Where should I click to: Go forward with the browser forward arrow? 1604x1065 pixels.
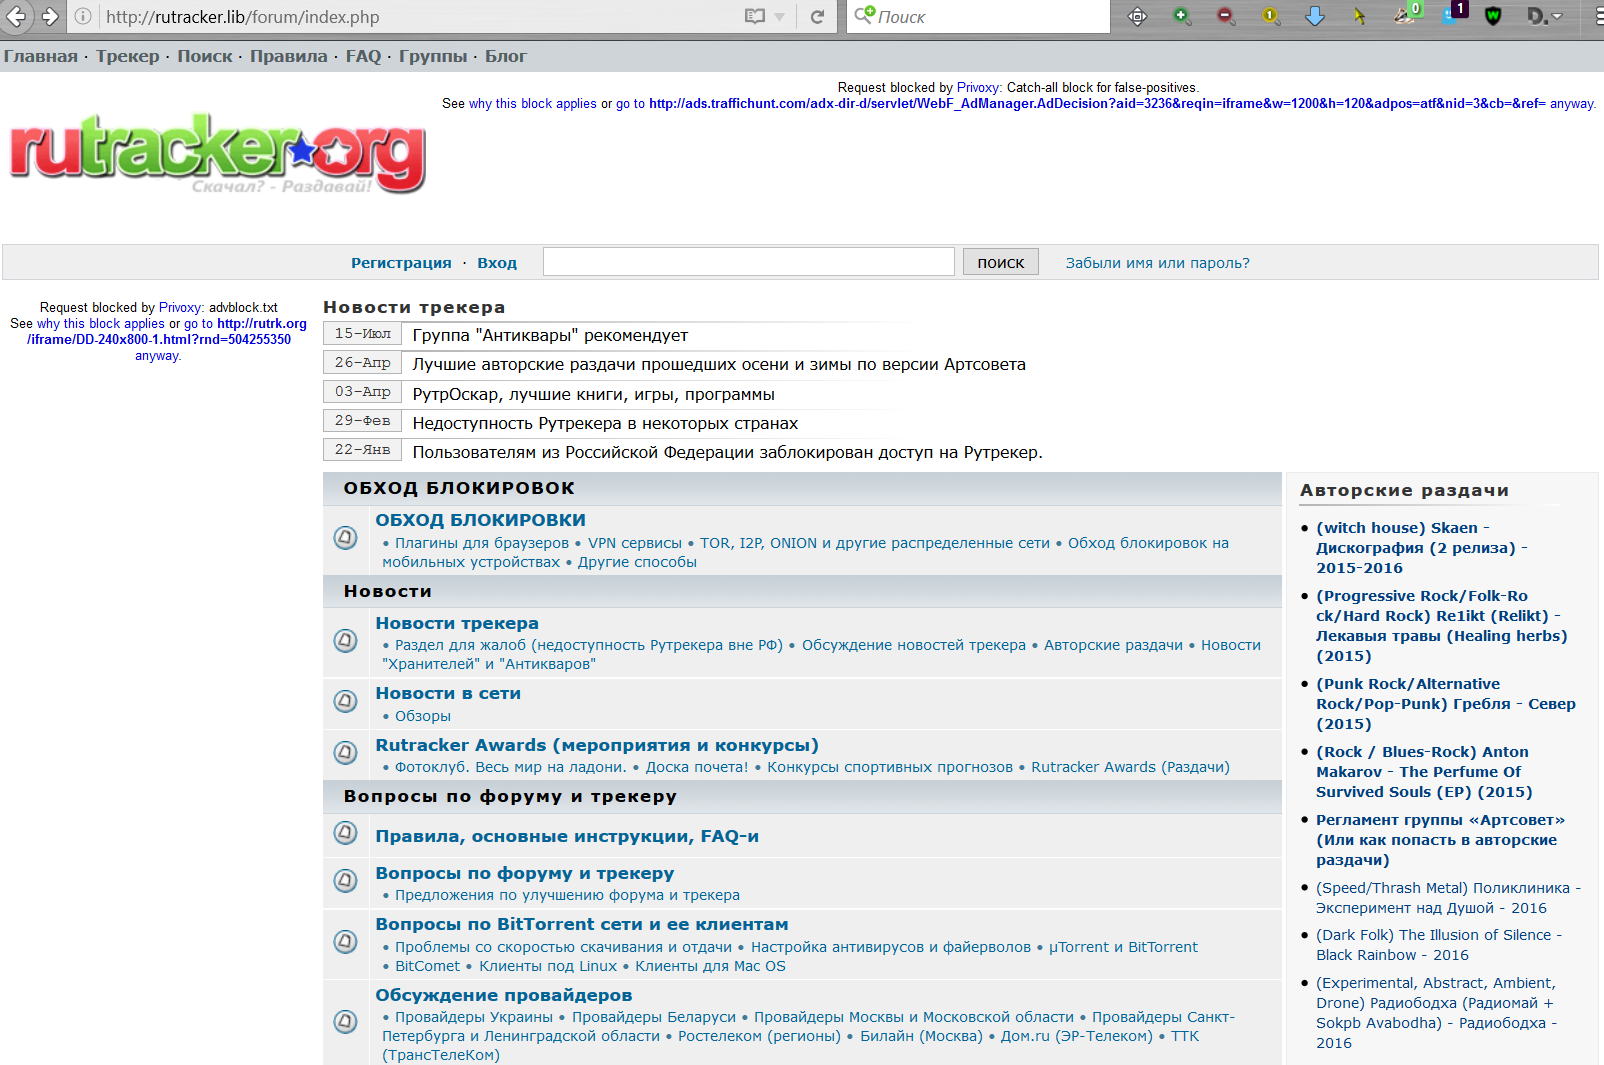pos(49,16)
